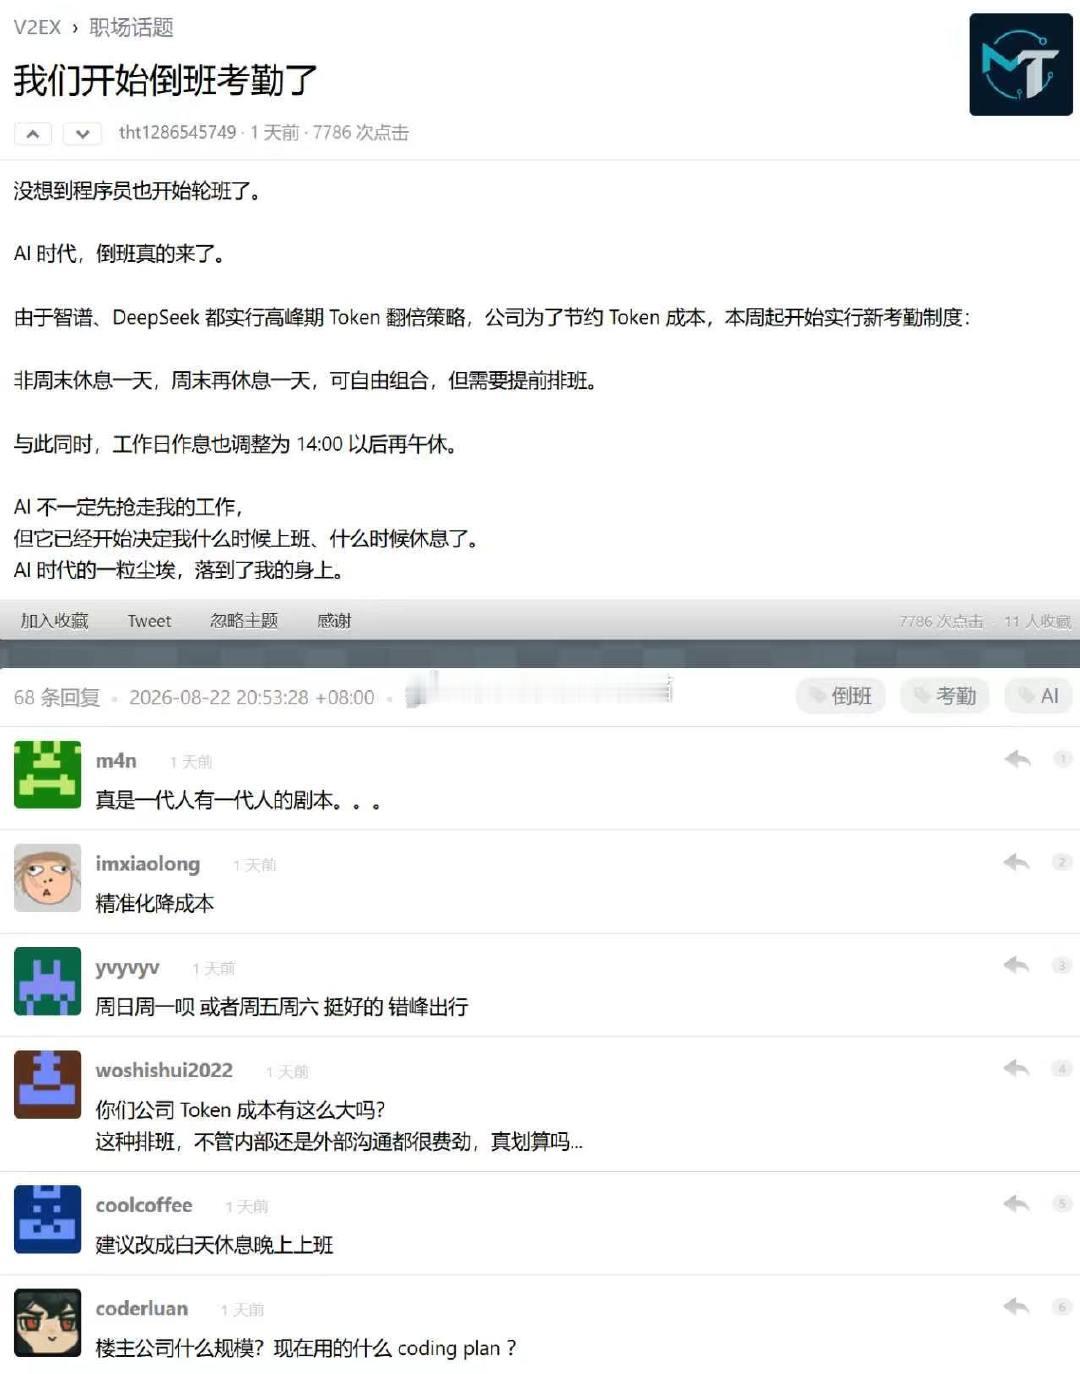Click 感谢 to thank the author
Viewport: 1080px width, 1374px height.
click(334, 621)
